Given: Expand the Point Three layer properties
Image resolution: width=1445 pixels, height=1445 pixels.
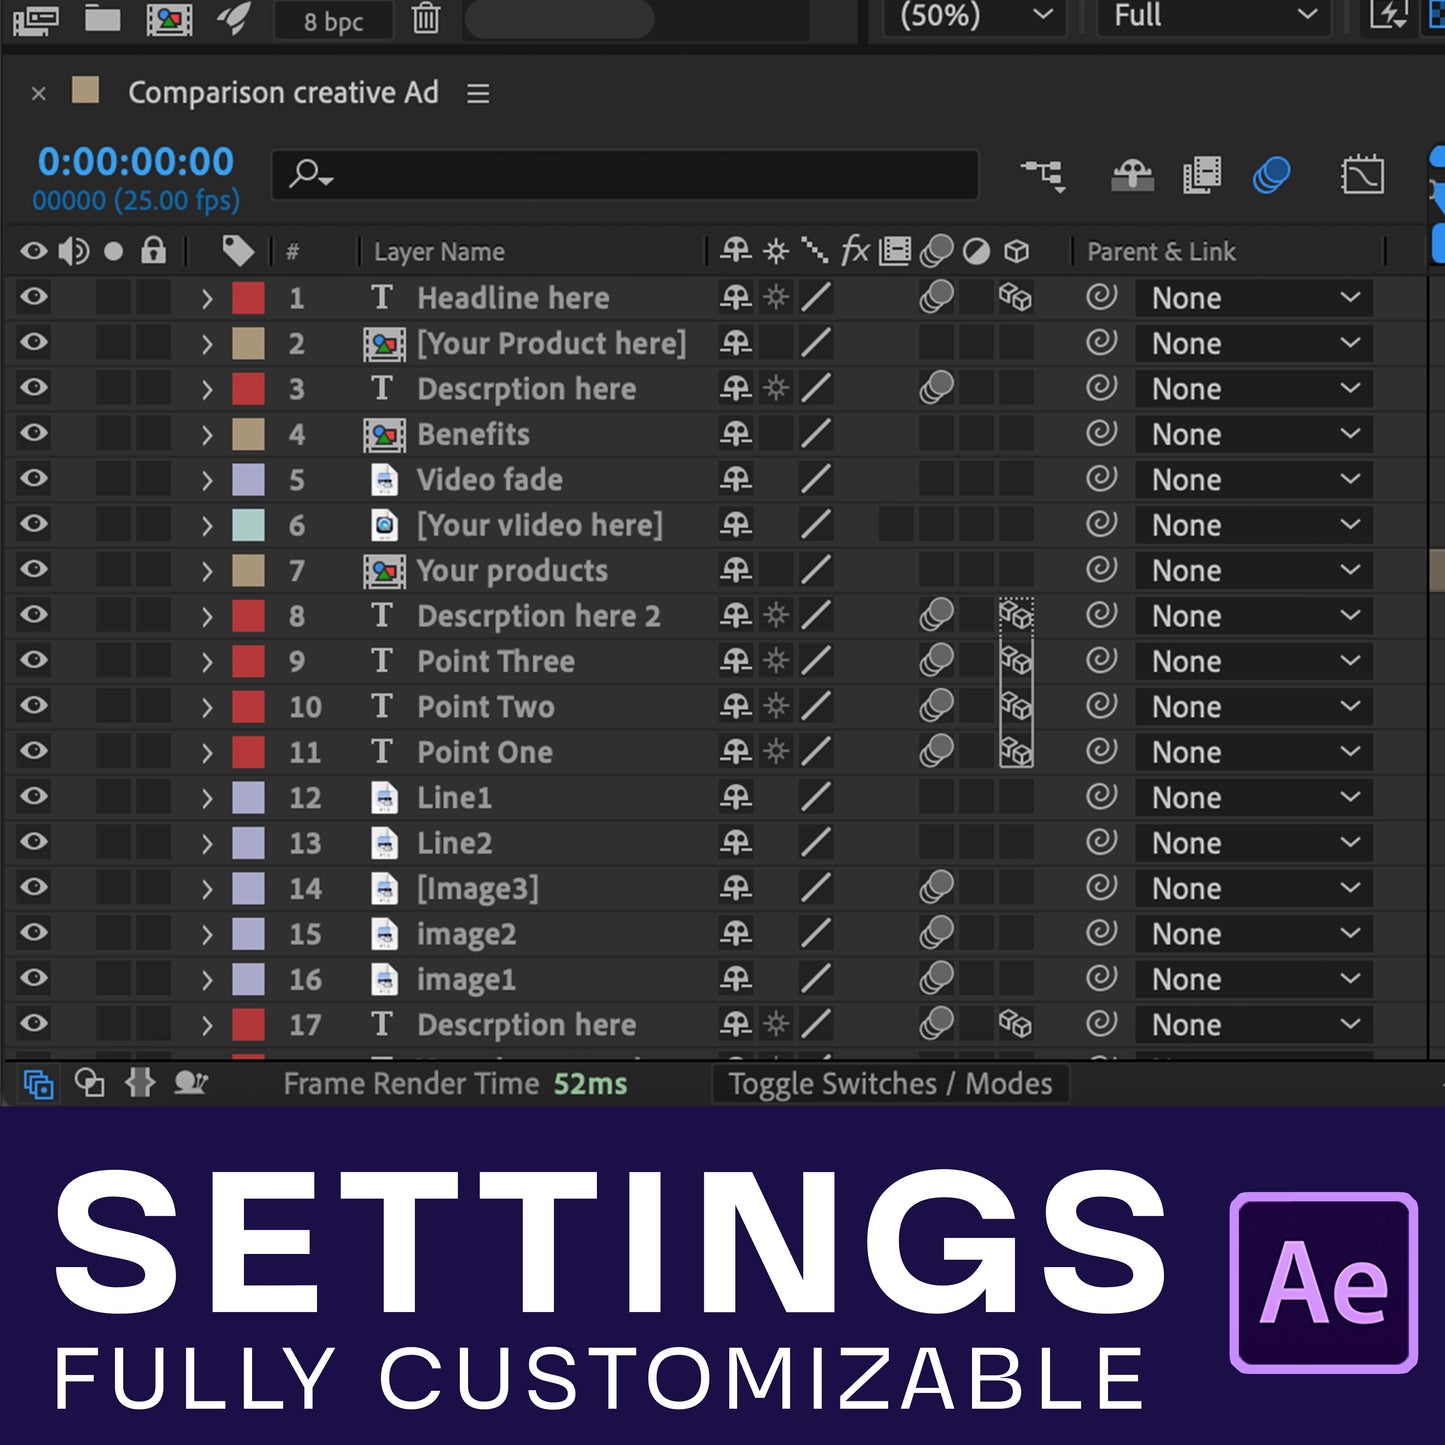Looking at the screenshot, I should [x=207, y=662].
